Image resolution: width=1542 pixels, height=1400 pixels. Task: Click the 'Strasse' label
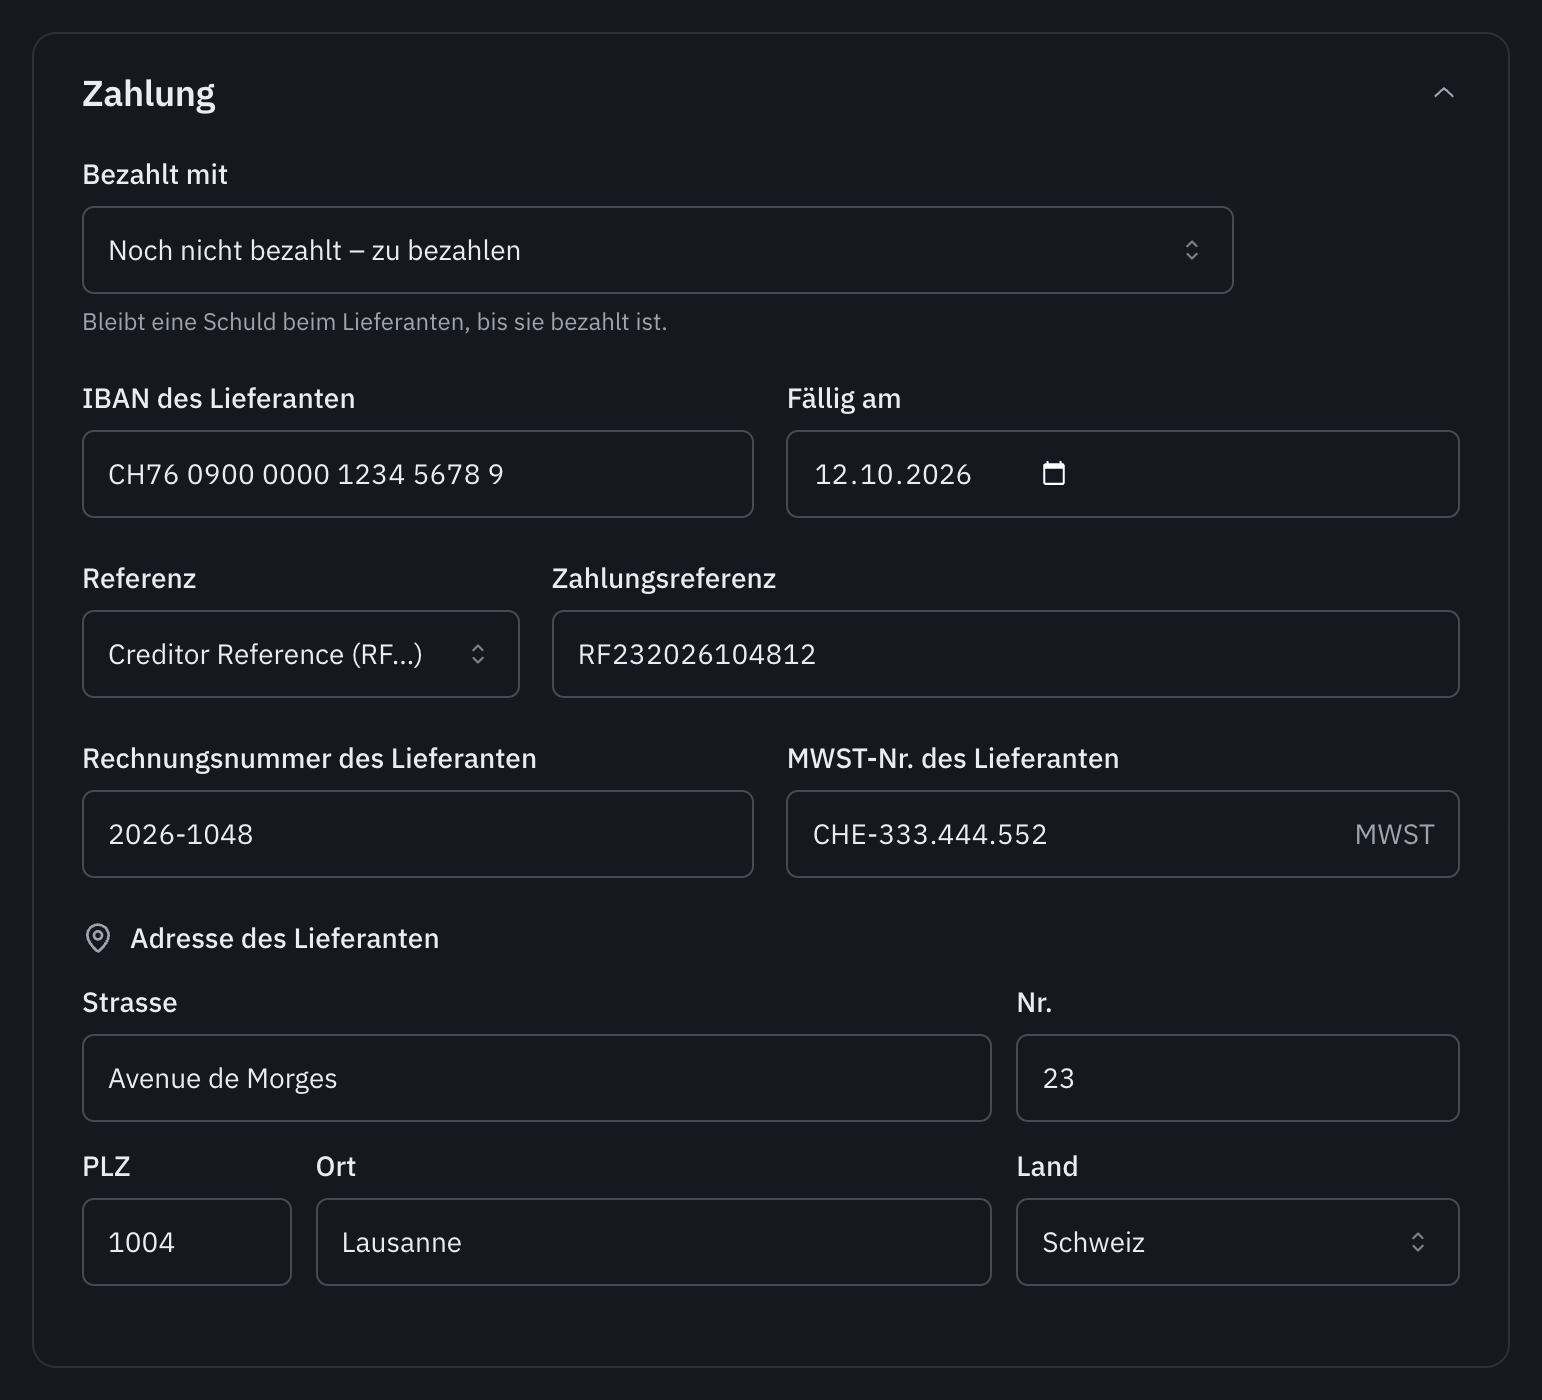pyautogui.click(x=129, y=1002)
